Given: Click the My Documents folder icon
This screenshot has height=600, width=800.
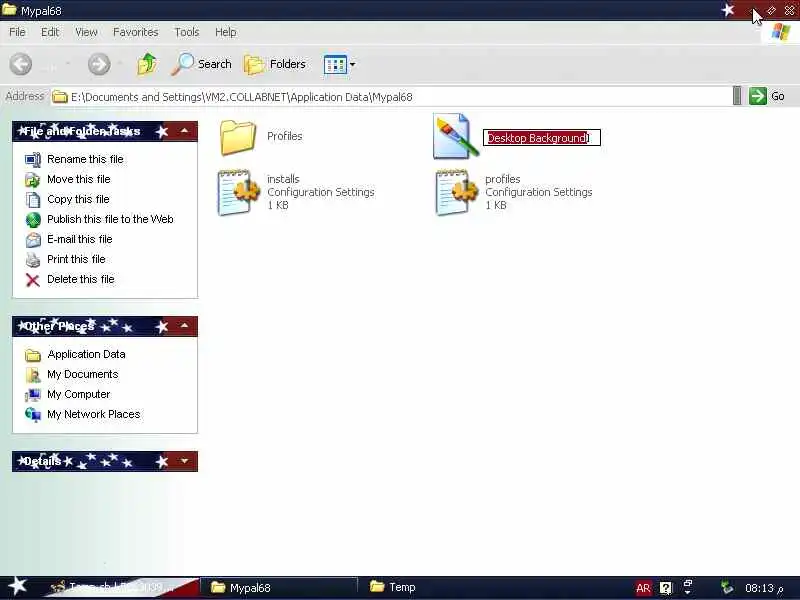Looking at the screenshot, I should tap(33, 375).
